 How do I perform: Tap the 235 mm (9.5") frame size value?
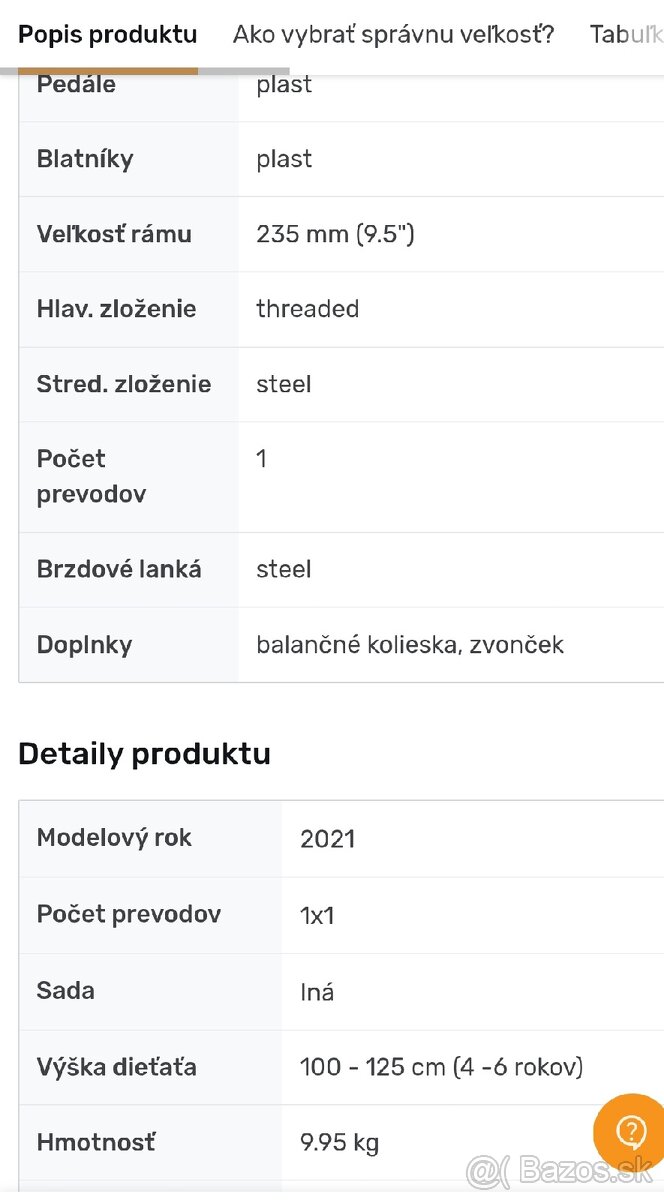[x=335, y=234]
